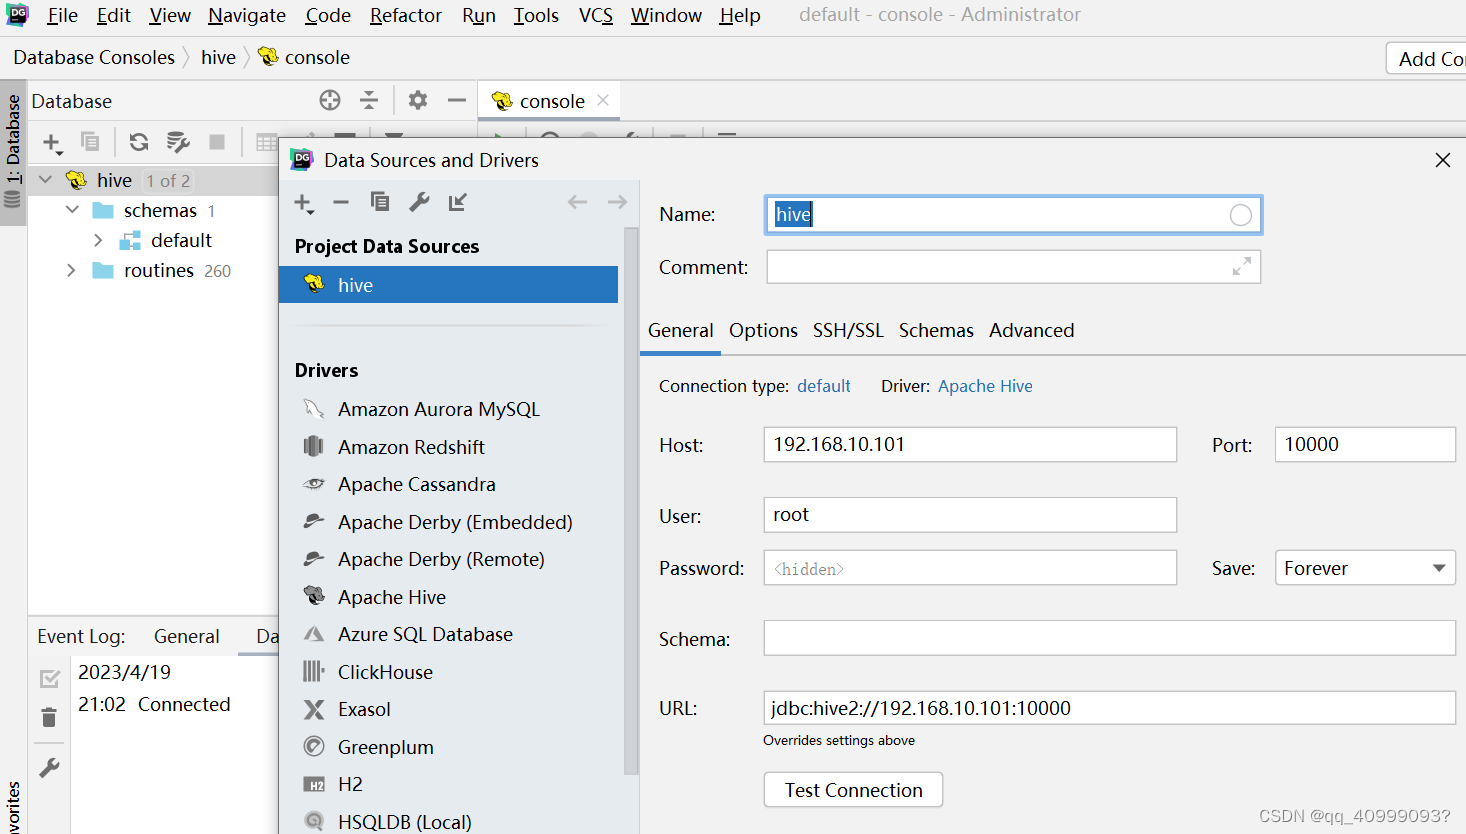Image resolution: width=1466 pixels, height=834 pixels.
Task: Hide the Database panel with minus icon
Action: pyautogui.click(x=457, y=100)
